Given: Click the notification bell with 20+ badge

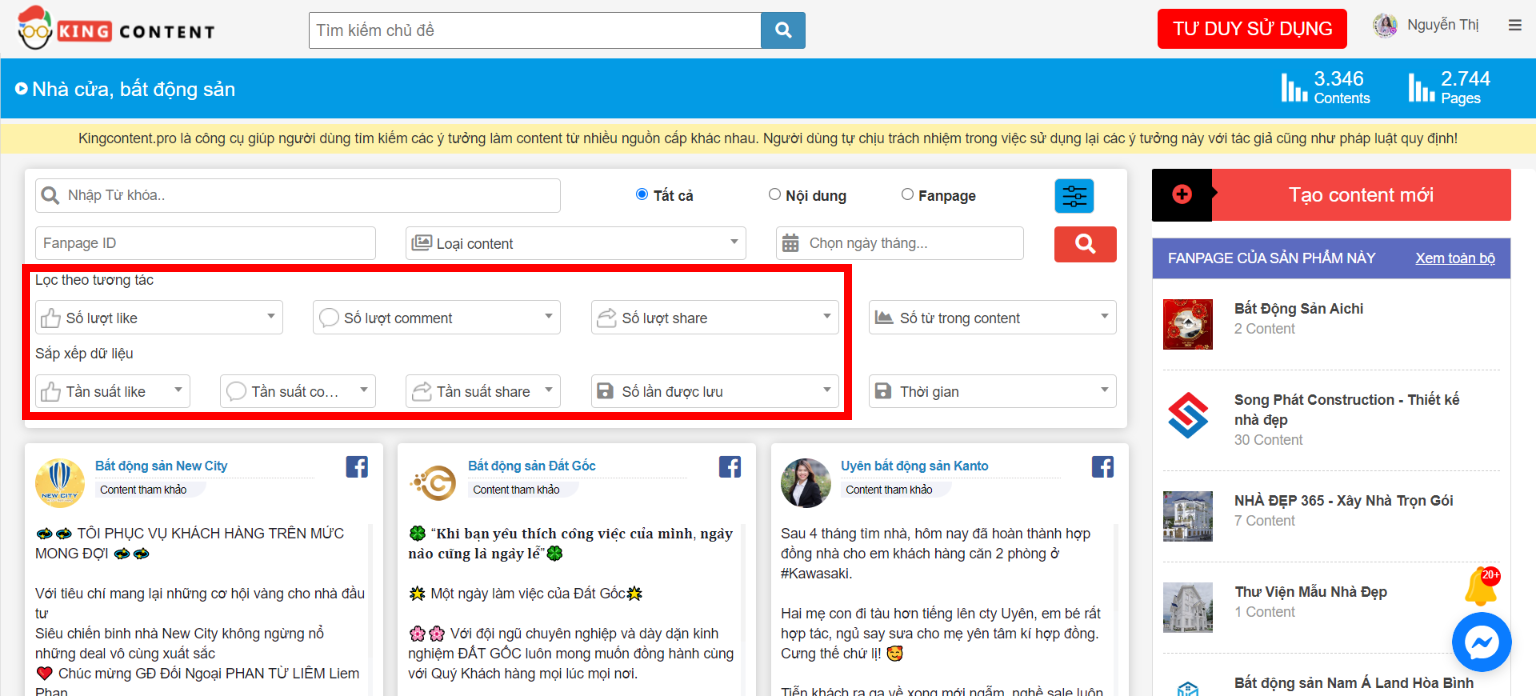Looking at the screenshot, I should [1481, 586].
